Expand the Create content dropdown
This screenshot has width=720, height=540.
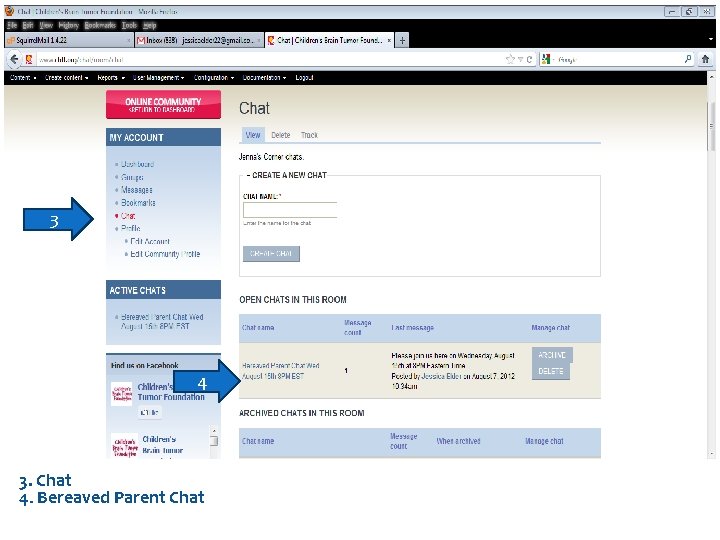67,78
